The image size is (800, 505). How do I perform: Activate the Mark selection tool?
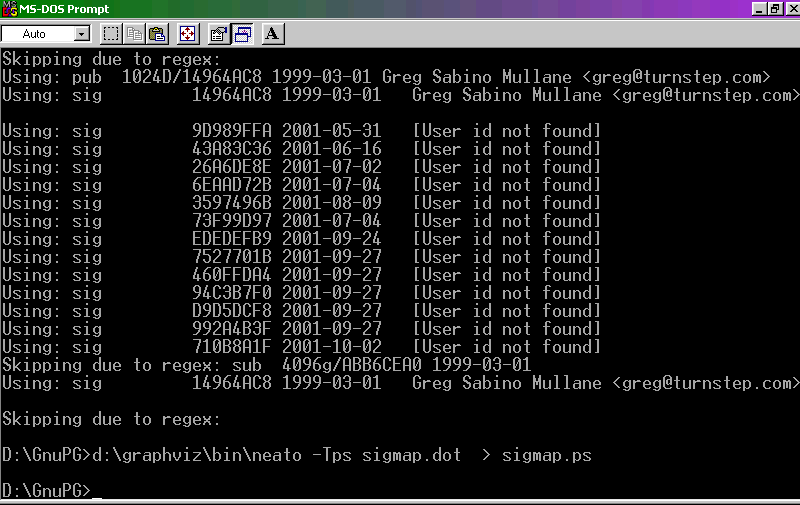coord(111,34)
